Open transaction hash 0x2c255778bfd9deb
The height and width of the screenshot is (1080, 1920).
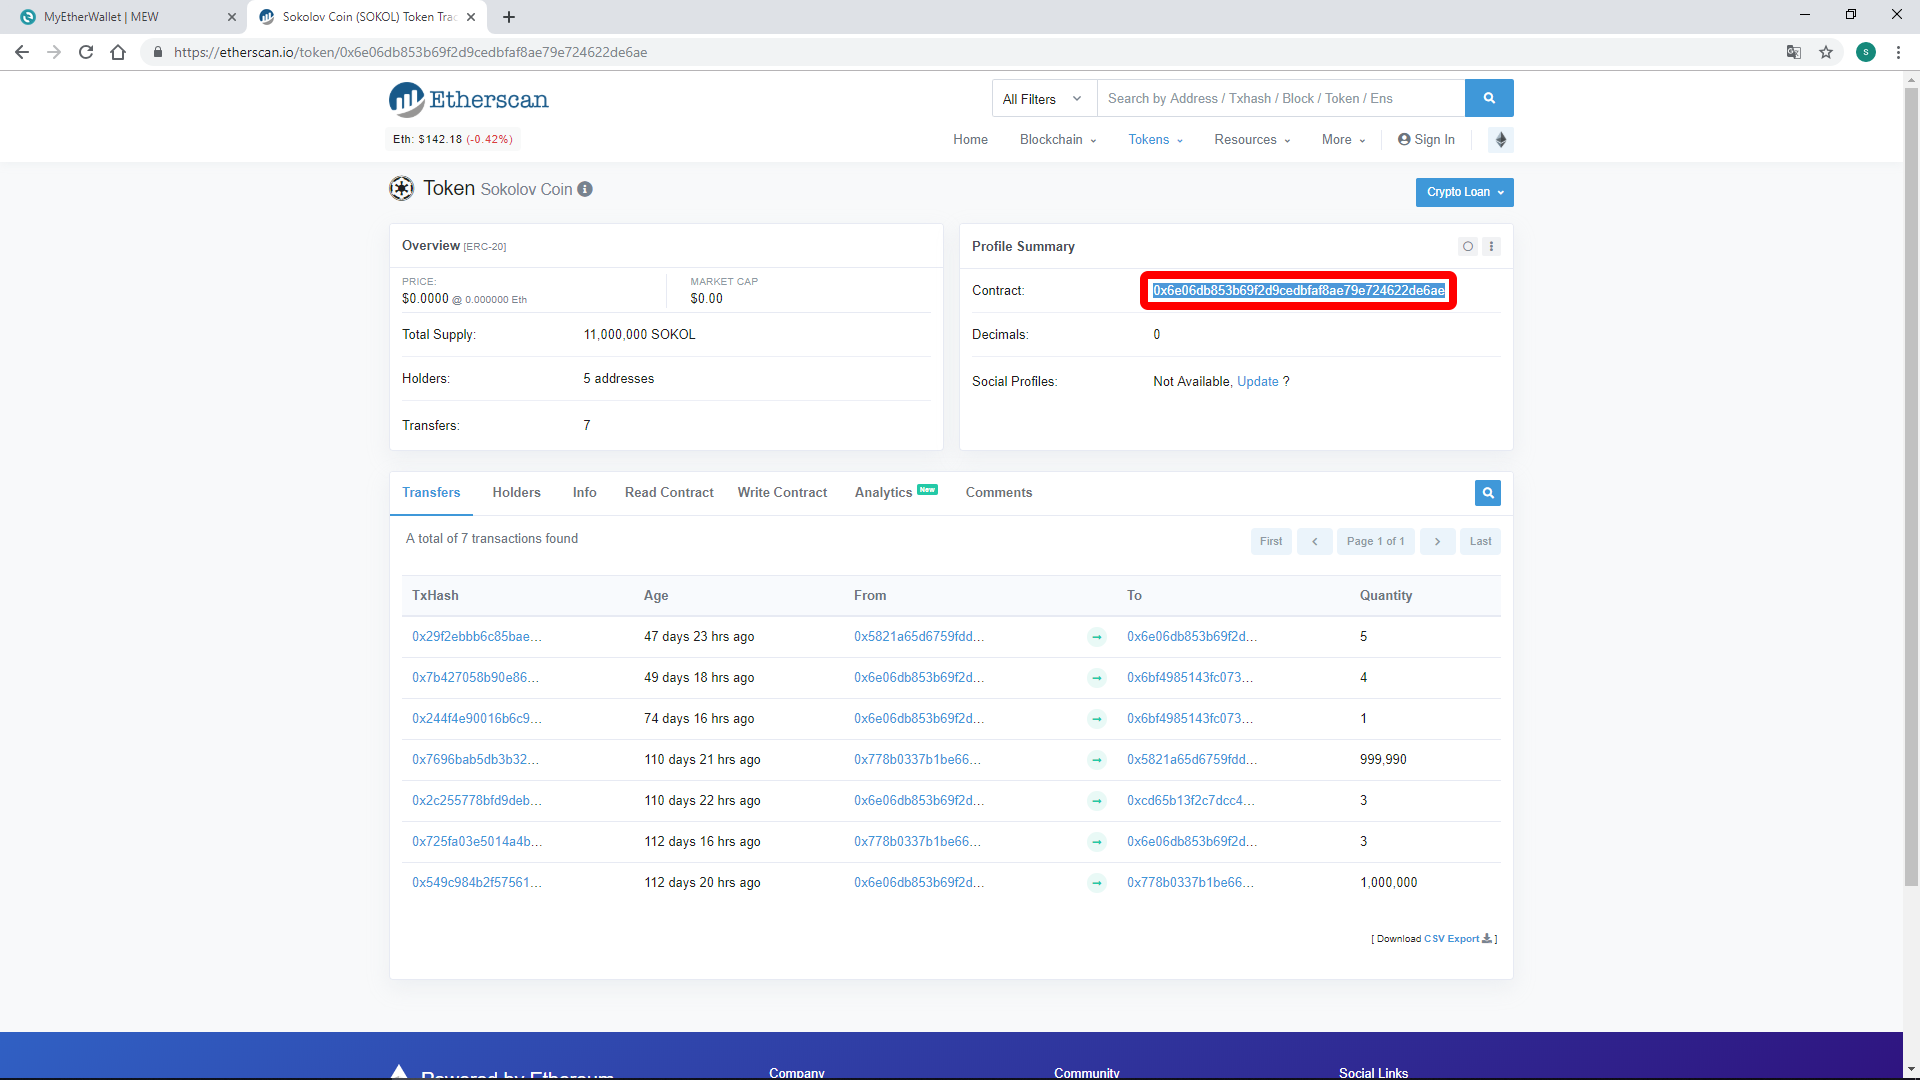pyautogui.click(x=477, y=801)
